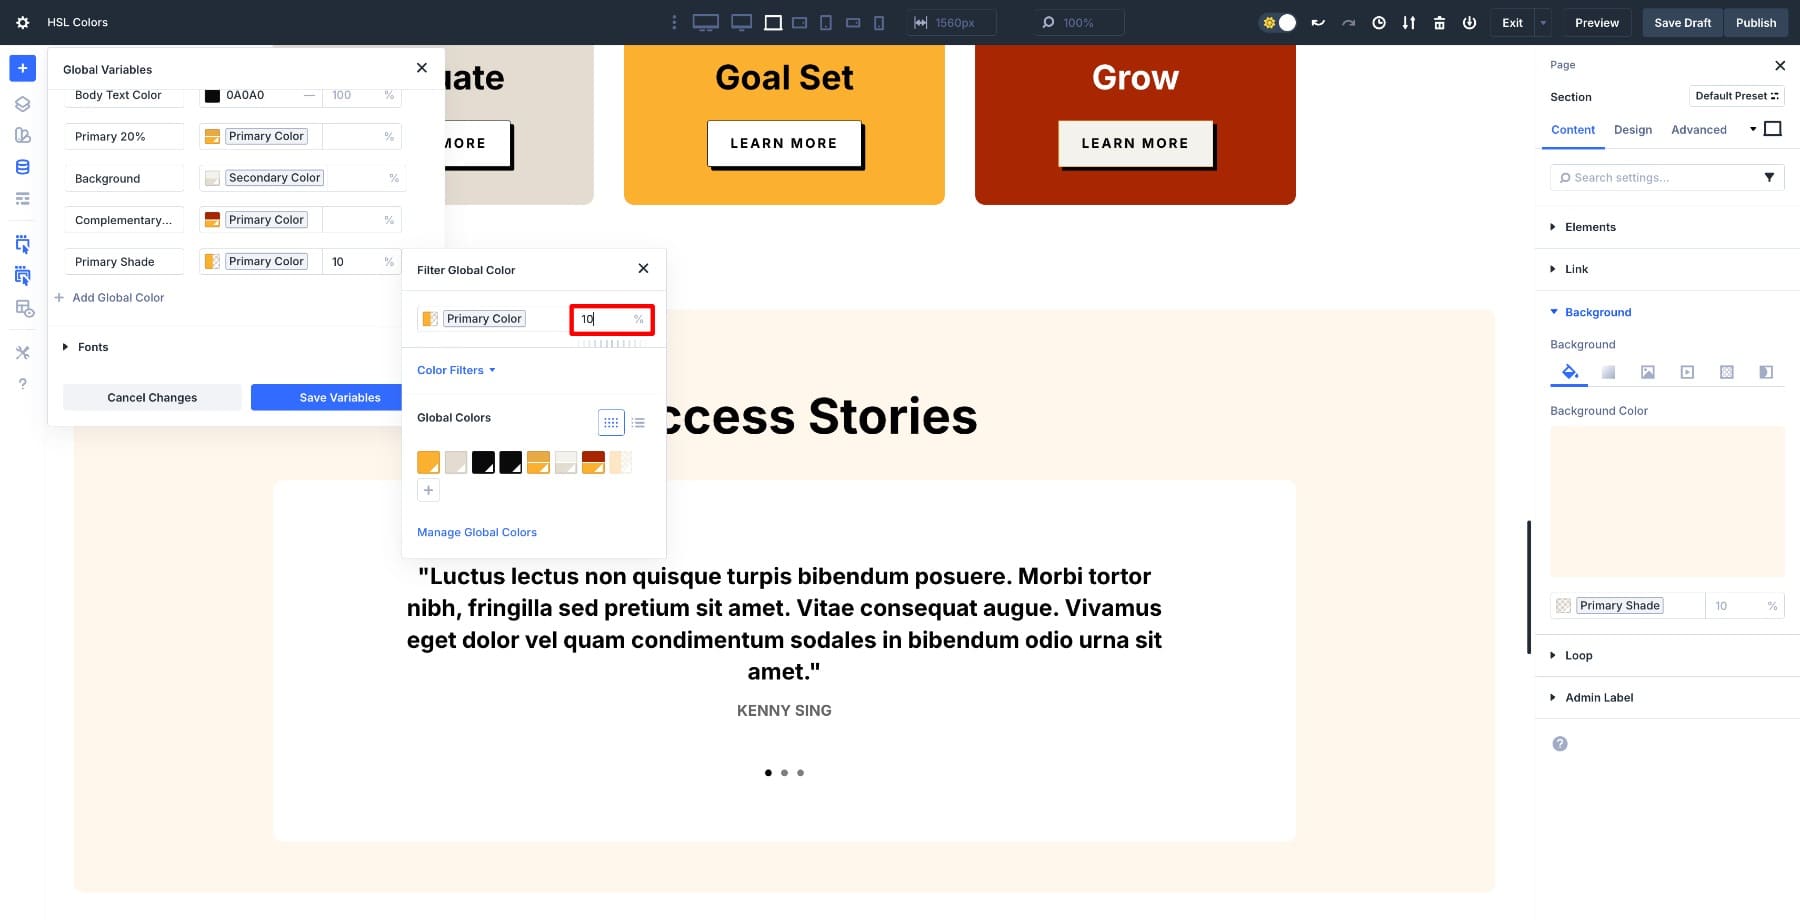Screen dimensions: 1800x920
Task: Open the Color Filters dropdown
Action: point(456,370)
